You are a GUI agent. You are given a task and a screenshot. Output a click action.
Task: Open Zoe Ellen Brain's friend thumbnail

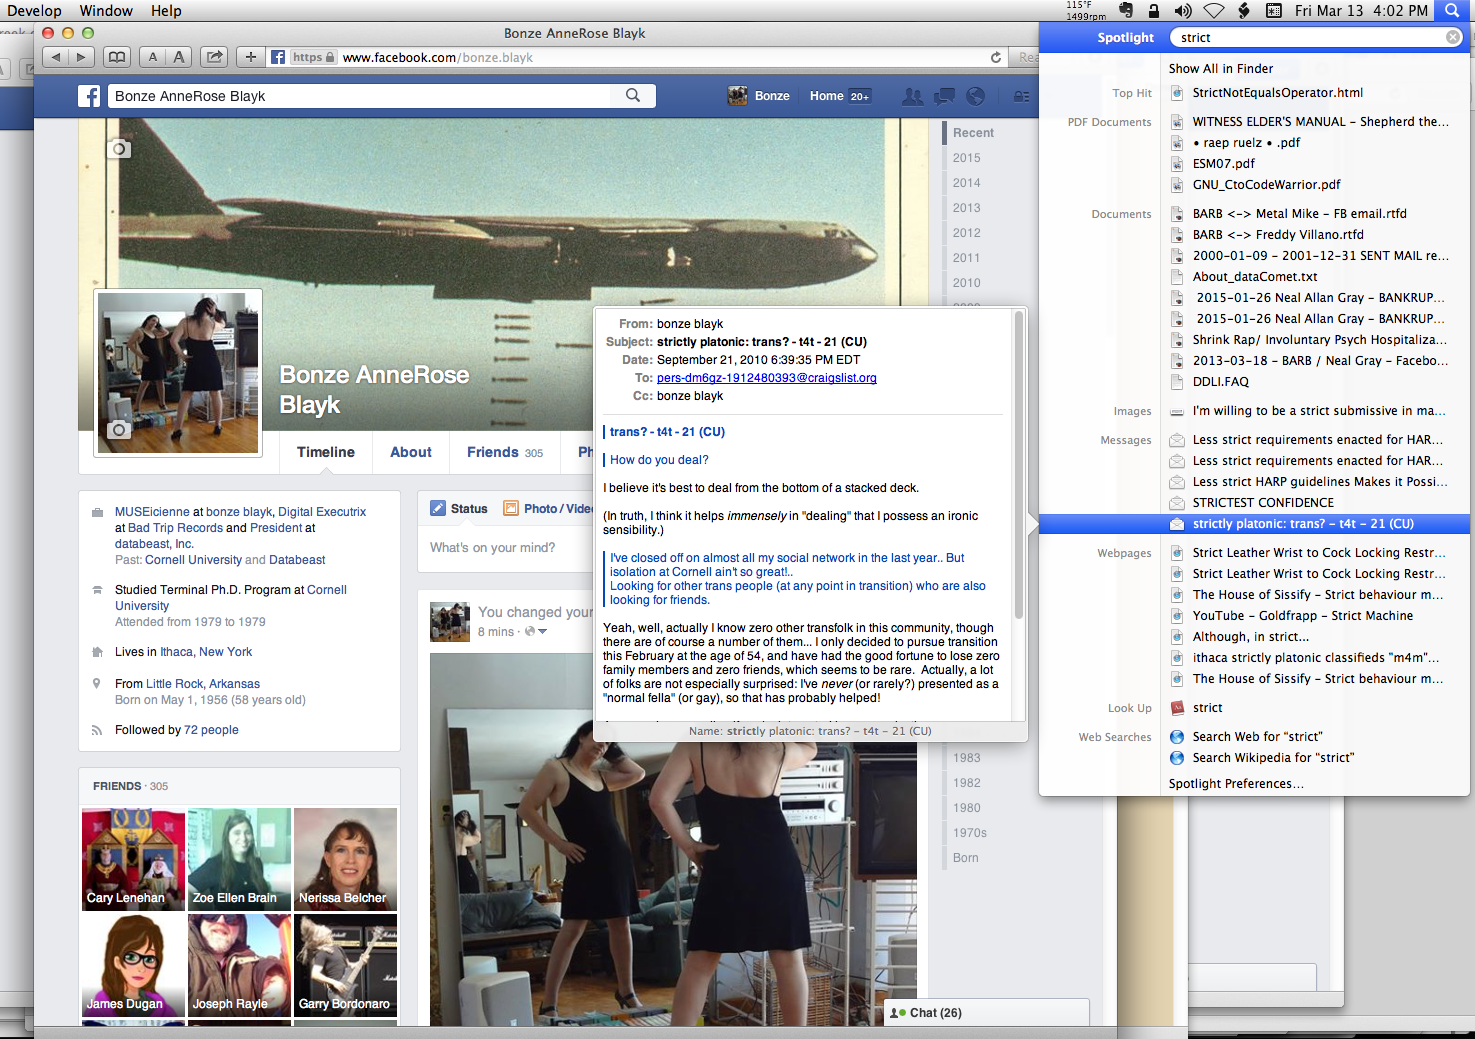pos(239,858)
